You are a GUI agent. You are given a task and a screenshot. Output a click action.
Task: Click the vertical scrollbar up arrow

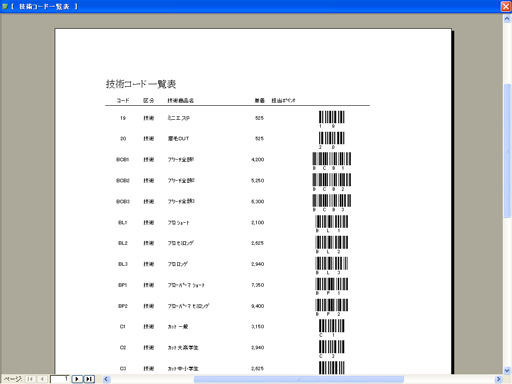click(507, 19)
